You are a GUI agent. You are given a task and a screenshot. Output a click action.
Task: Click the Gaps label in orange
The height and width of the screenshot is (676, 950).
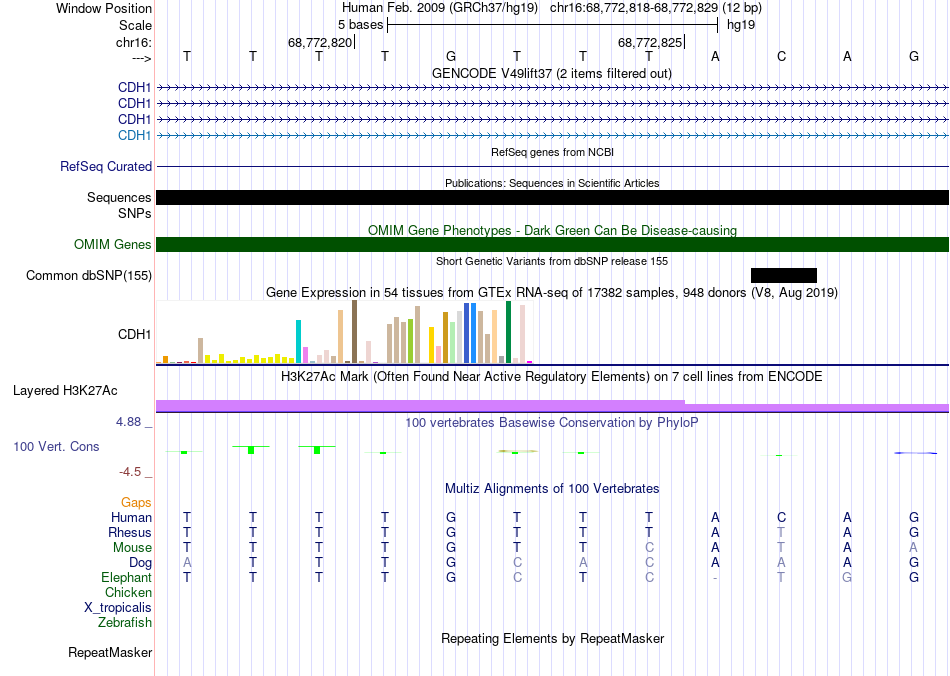click(x=137, y=502)
